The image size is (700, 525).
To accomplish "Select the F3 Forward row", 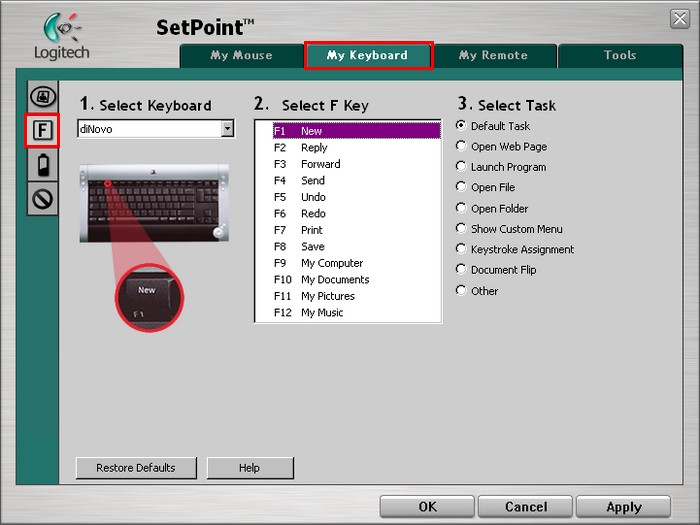I will click(357, 164).
